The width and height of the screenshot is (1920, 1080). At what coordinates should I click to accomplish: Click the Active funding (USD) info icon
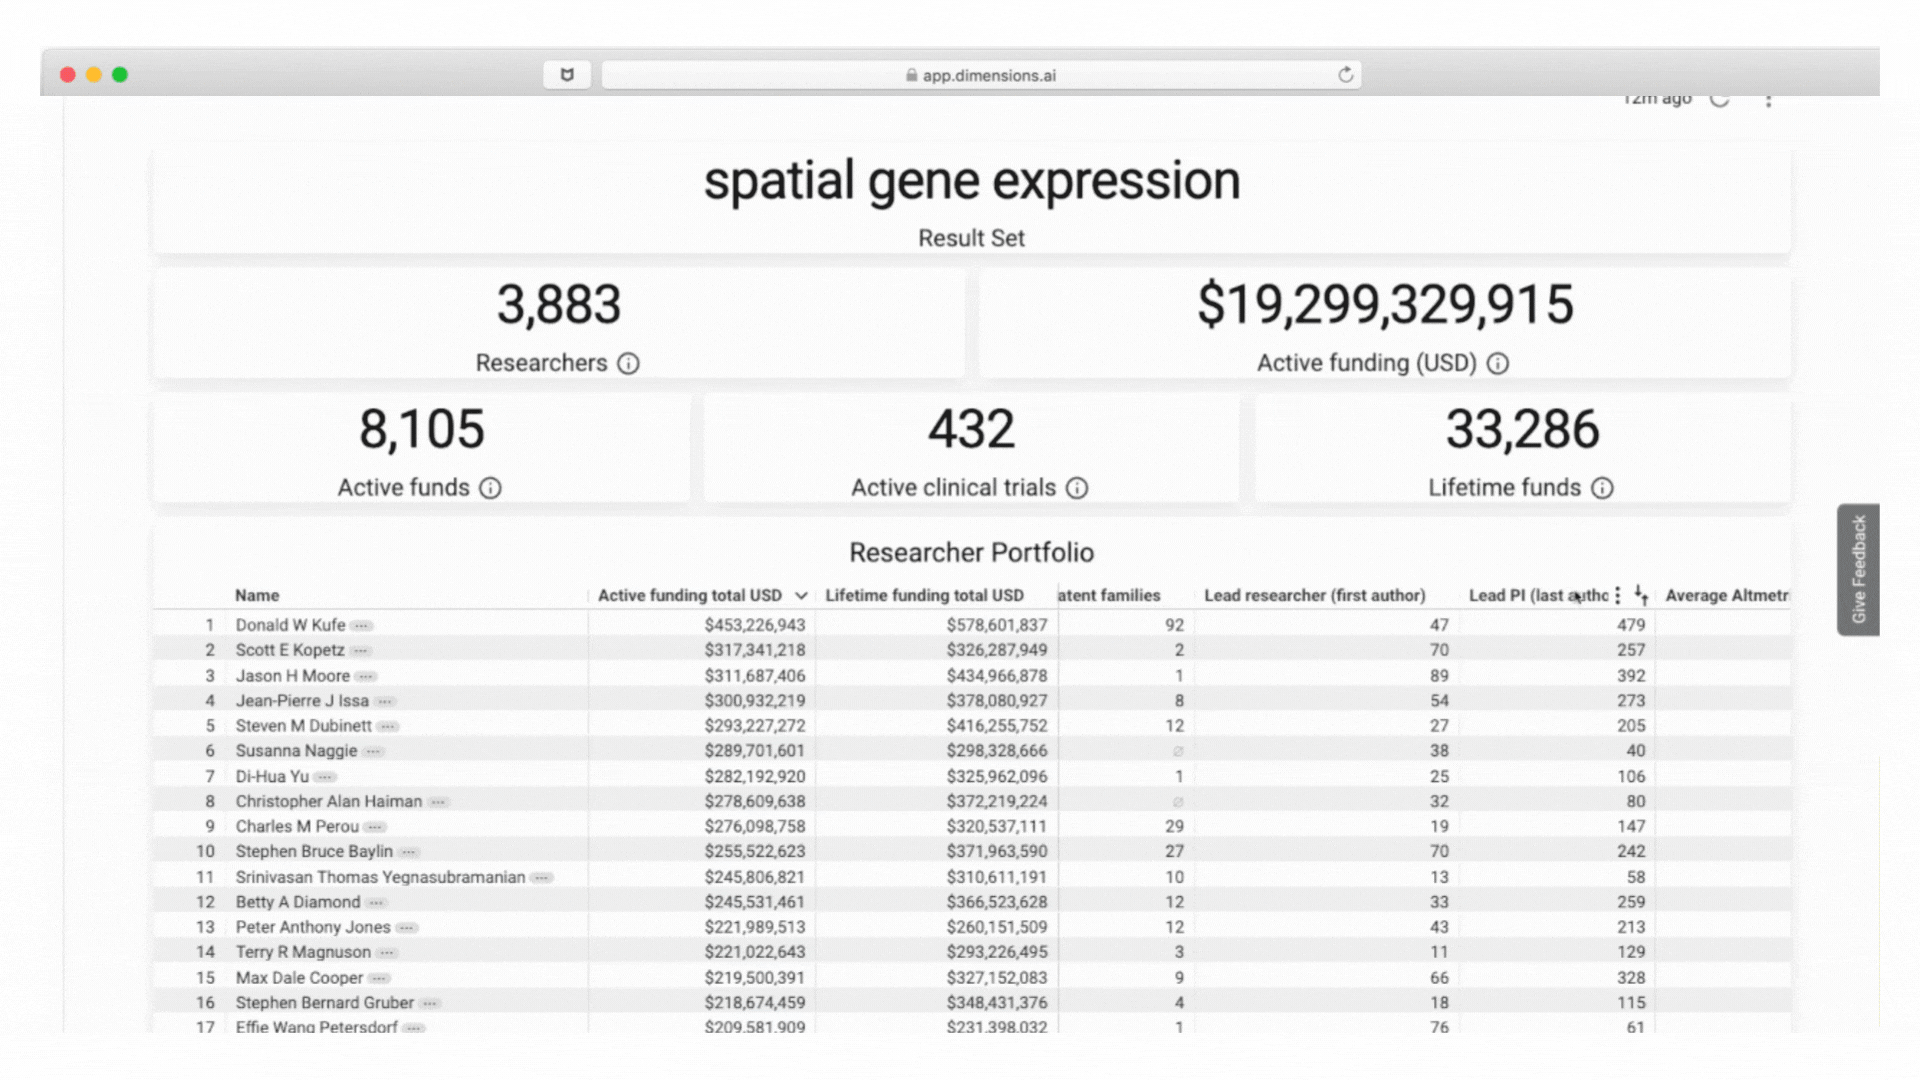(1497, 364)
